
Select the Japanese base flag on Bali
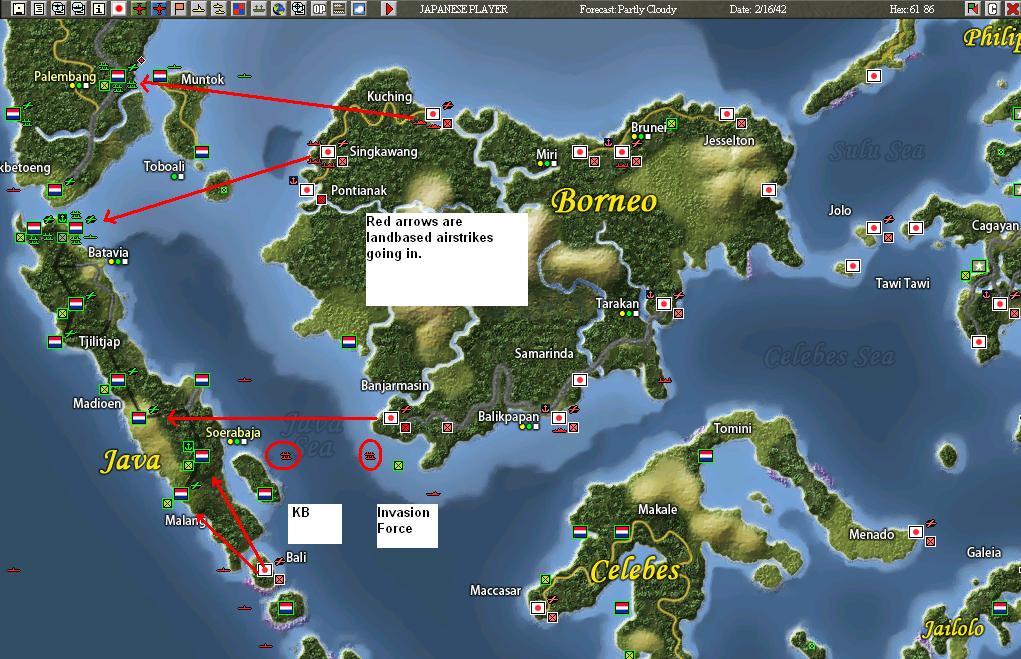(x=264, y=570)
